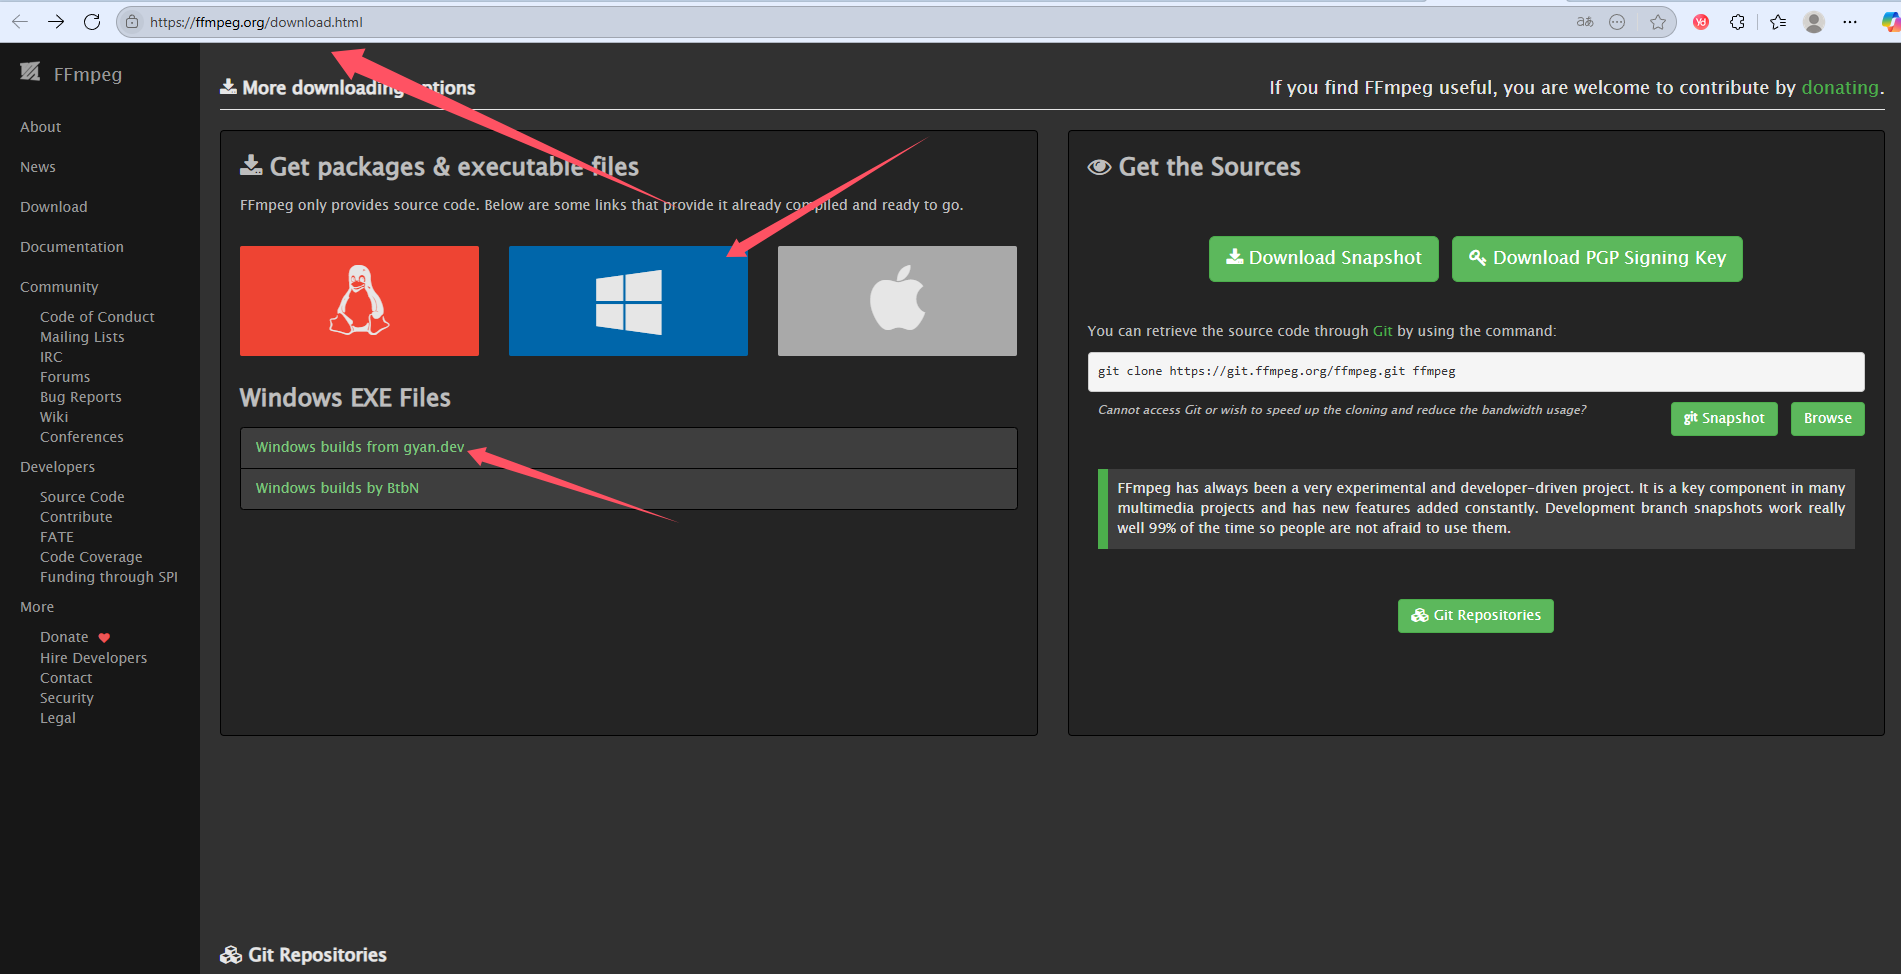Open Source Code link
The width and height of the screenshot is (1901, 974).
[82, 497]
